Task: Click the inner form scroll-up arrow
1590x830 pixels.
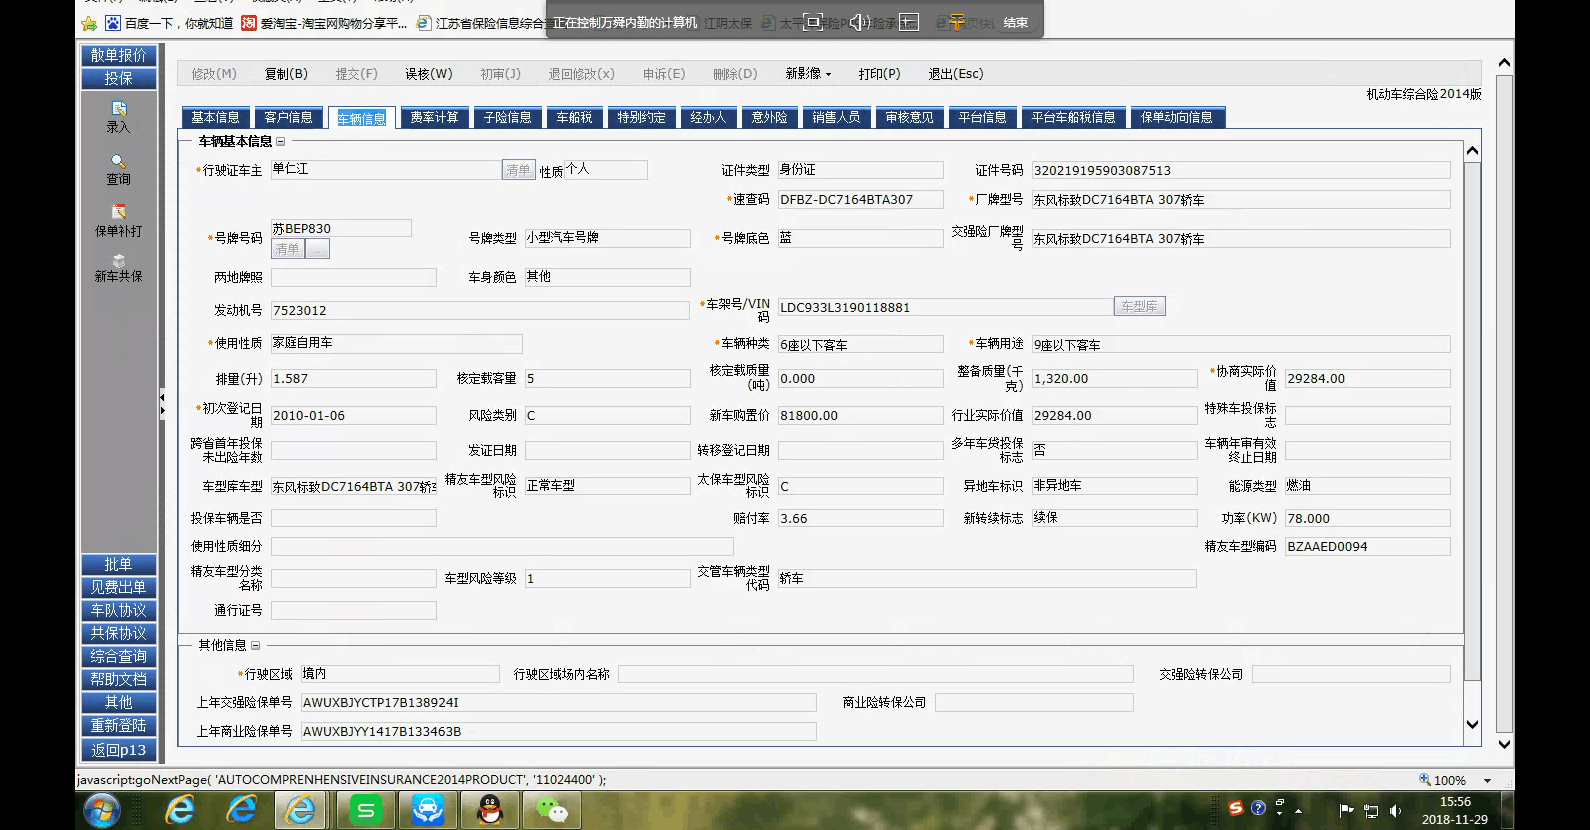Action: [1472, 151]
